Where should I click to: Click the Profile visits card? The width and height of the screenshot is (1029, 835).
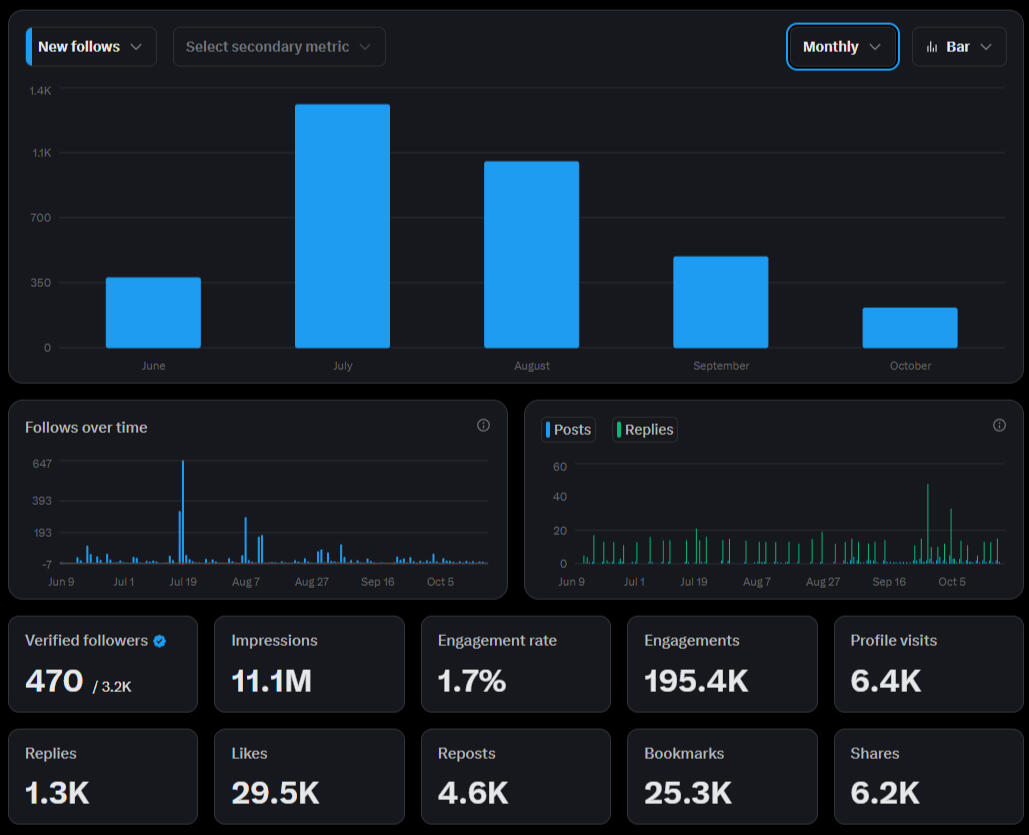[x=928, y=664]
